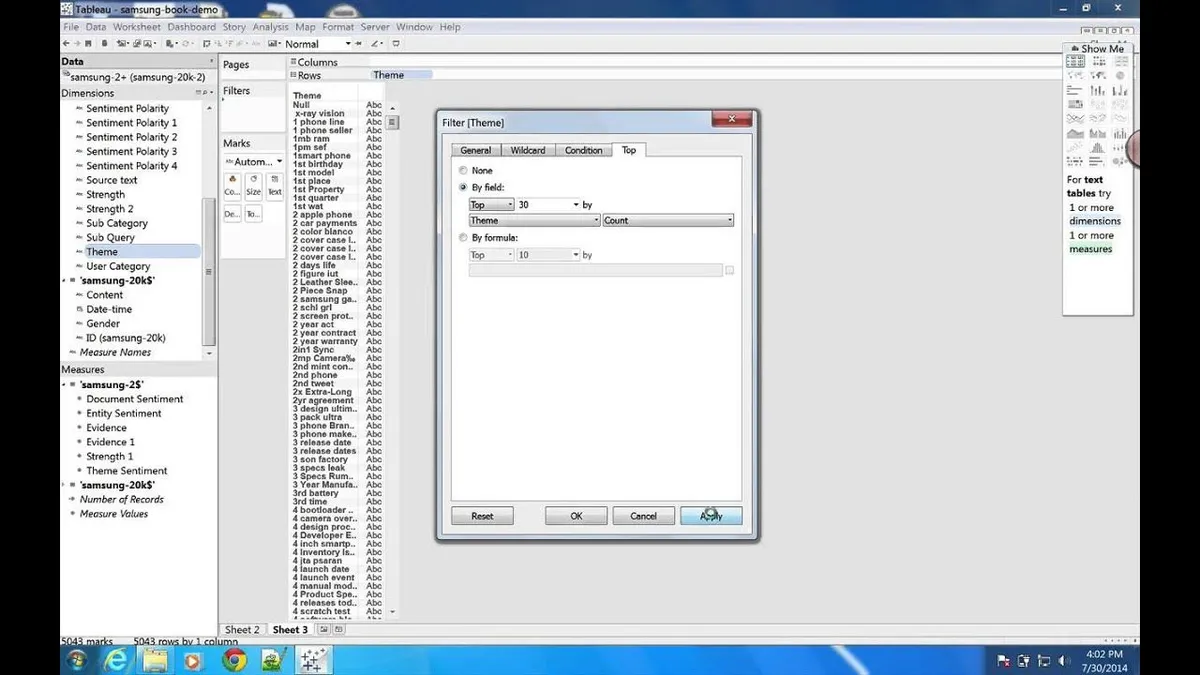The height and width of the screenshot is (675, 1200).
Task: Select the stacked bars chart in Show Me
Action: pyautogui.click(x=1097, y=90)
